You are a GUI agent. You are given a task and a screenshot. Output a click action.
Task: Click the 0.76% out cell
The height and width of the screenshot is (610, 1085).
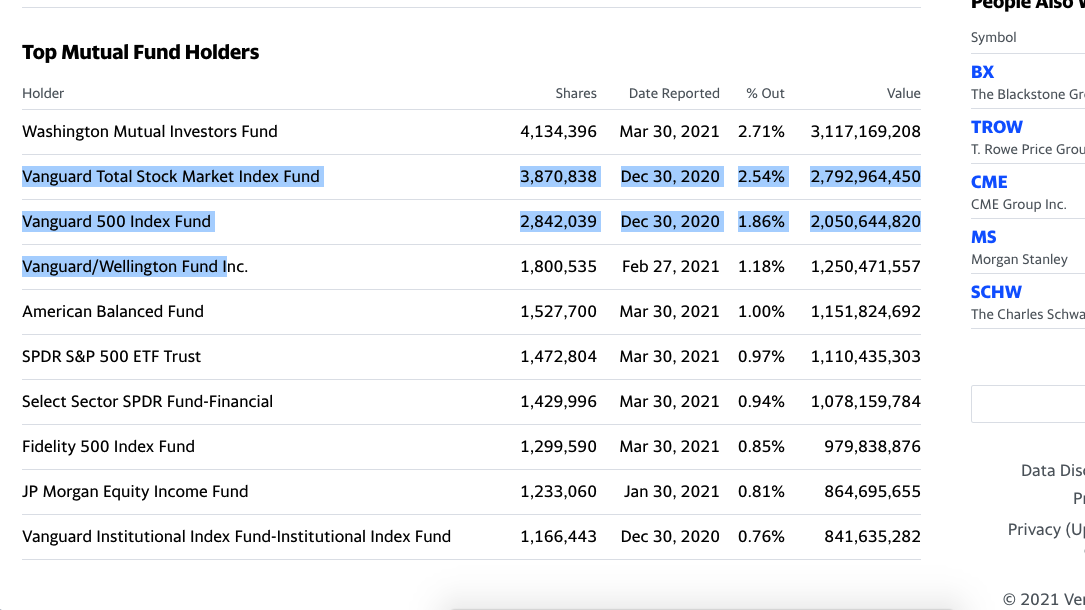761,536
